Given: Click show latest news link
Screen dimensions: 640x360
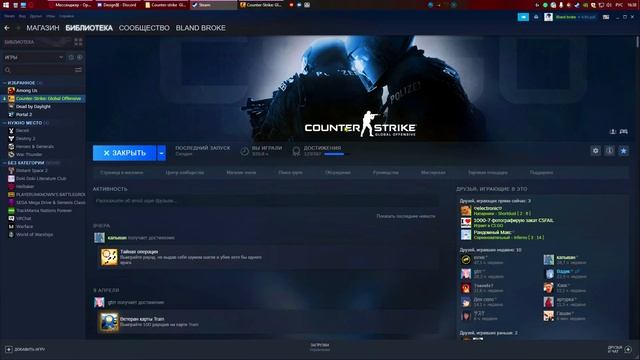Looking at the screenshot, I should pos(406,216).
